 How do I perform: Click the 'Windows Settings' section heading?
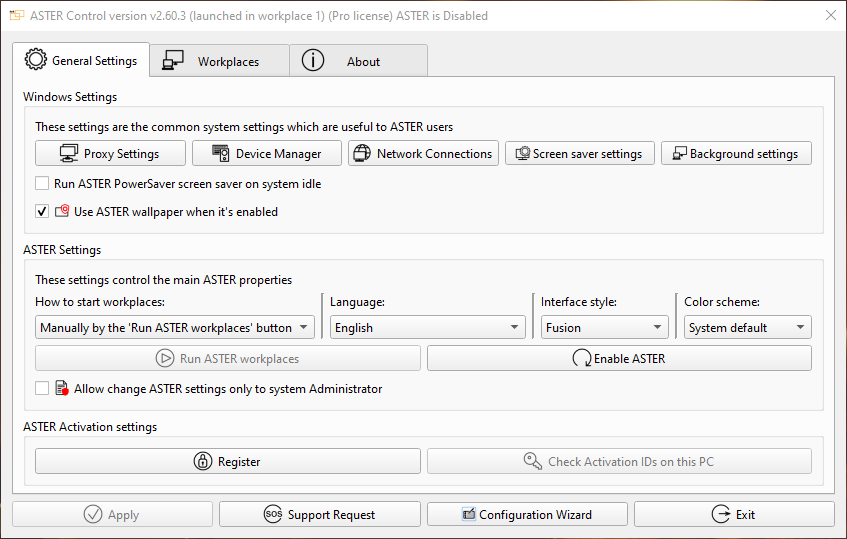70,97
